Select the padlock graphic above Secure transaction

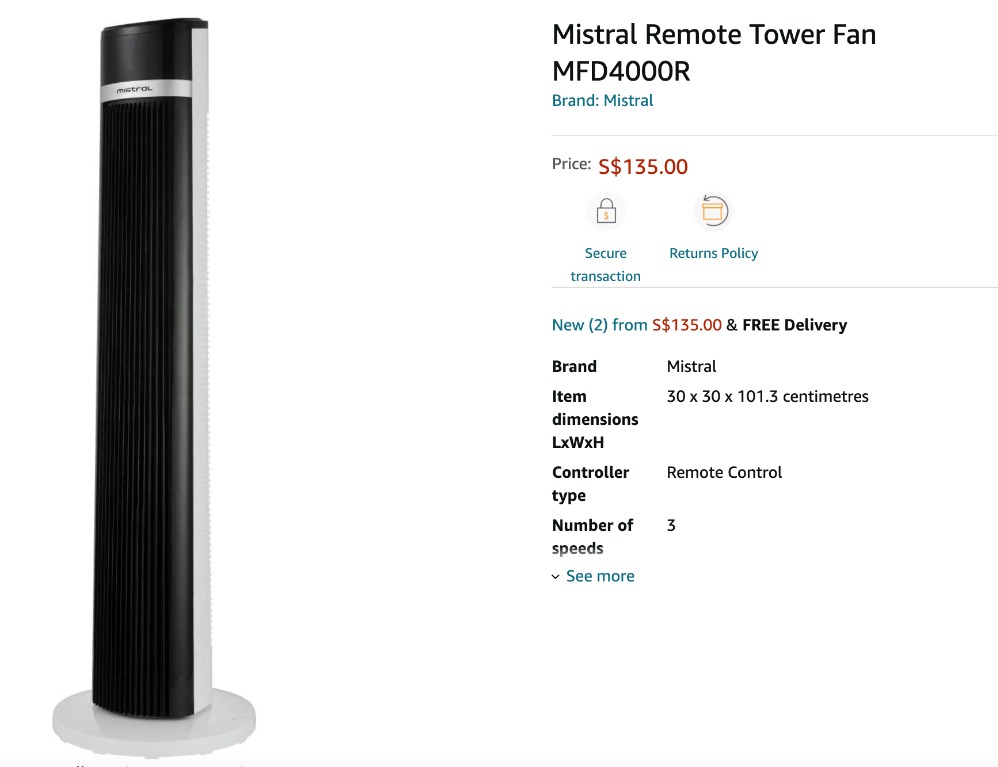(x=606, y=210)
